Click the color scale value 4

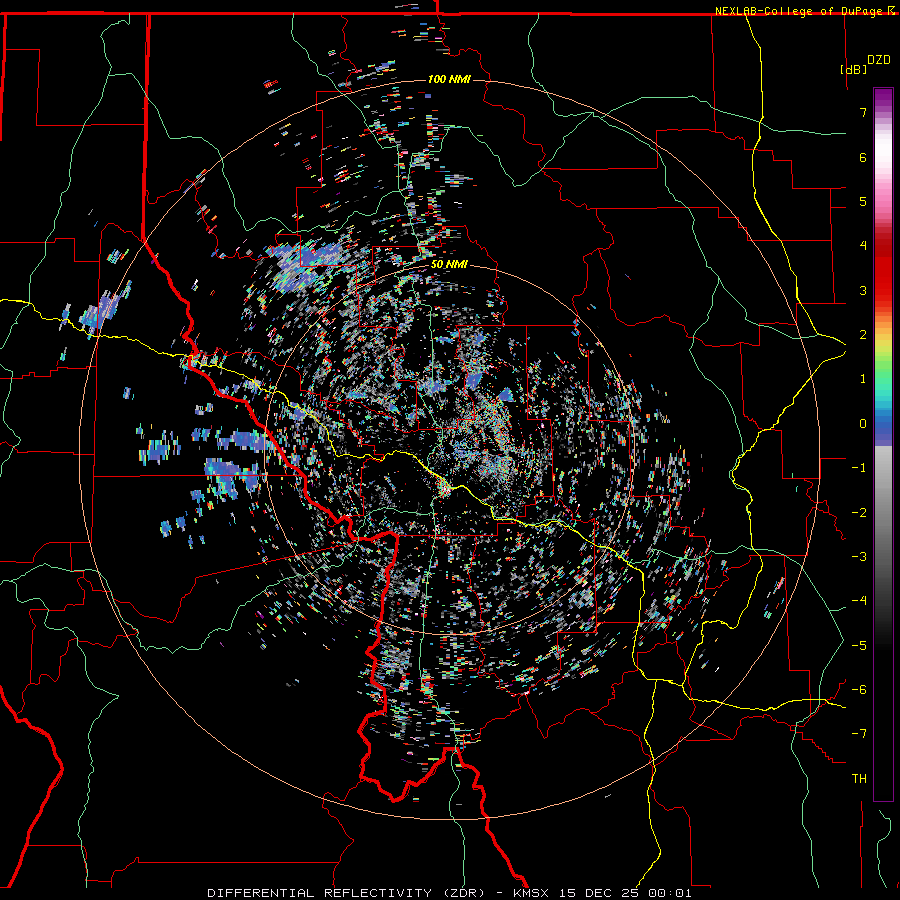click(863, 246)
